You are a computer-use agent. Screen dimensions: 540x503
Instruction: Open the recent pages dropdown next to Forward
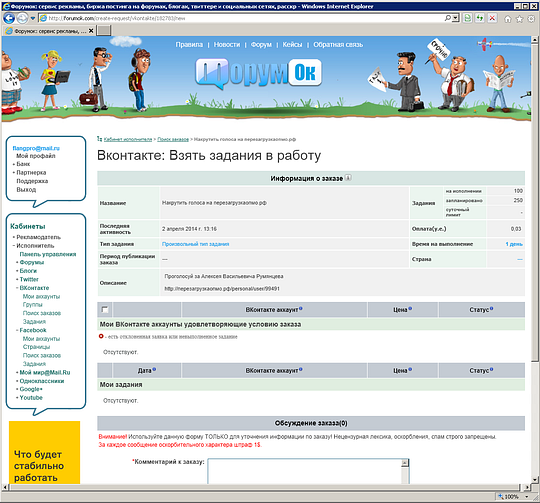[x=33, y=18]
